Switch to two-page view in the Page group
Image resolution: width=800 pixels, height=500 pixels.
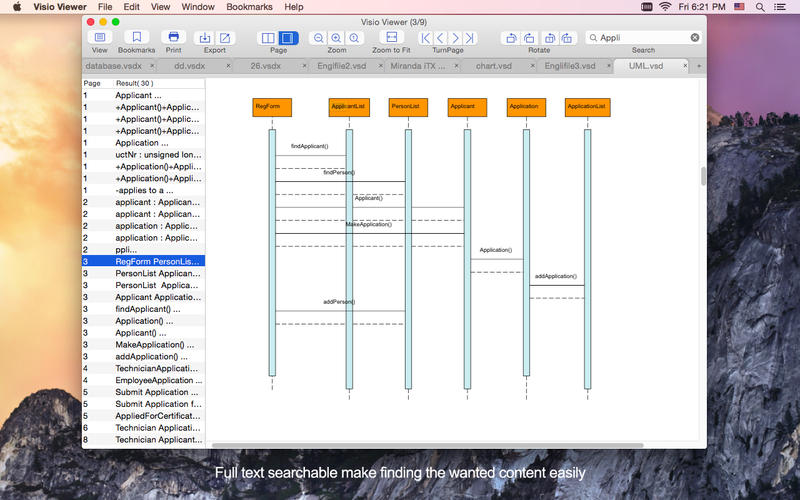268,38
